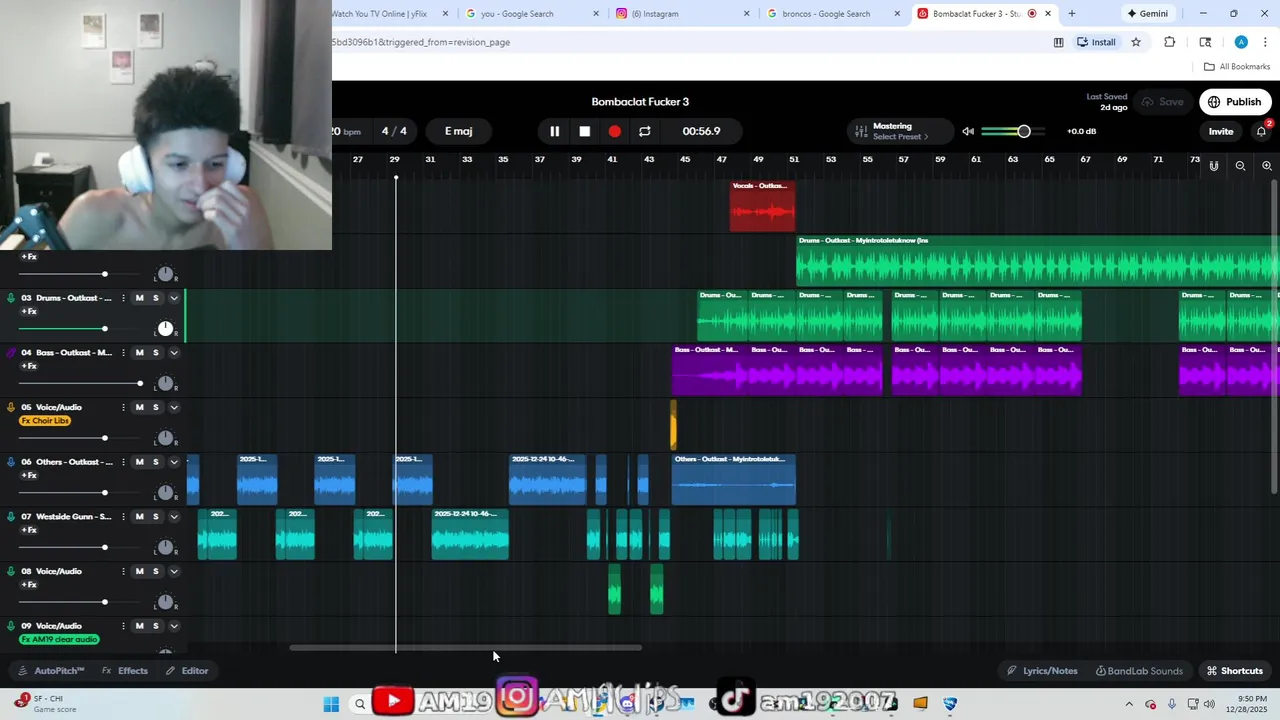Open track 03 Drums three-dot options menu
The image size is (1280, 720).
click(x=123, y=298)
